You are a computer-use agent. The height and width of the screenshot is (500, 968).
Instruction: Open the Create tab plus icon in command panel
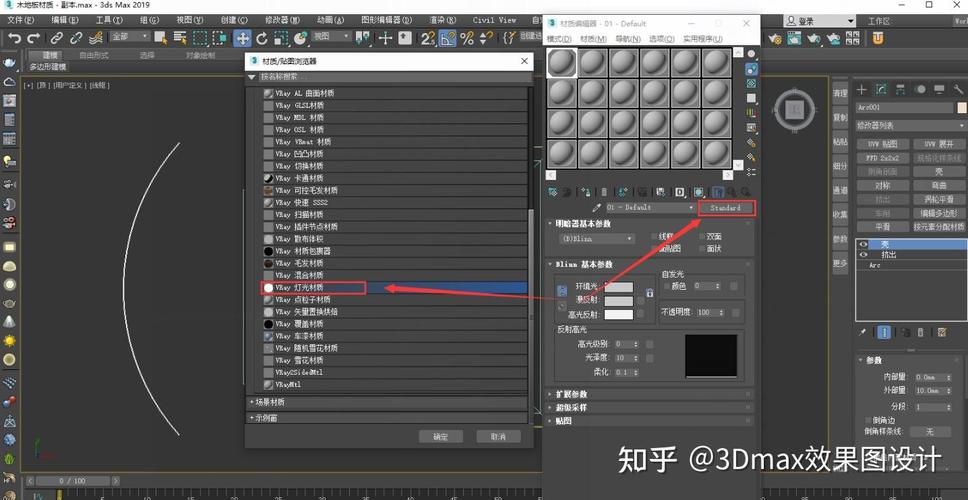point(862,90)
